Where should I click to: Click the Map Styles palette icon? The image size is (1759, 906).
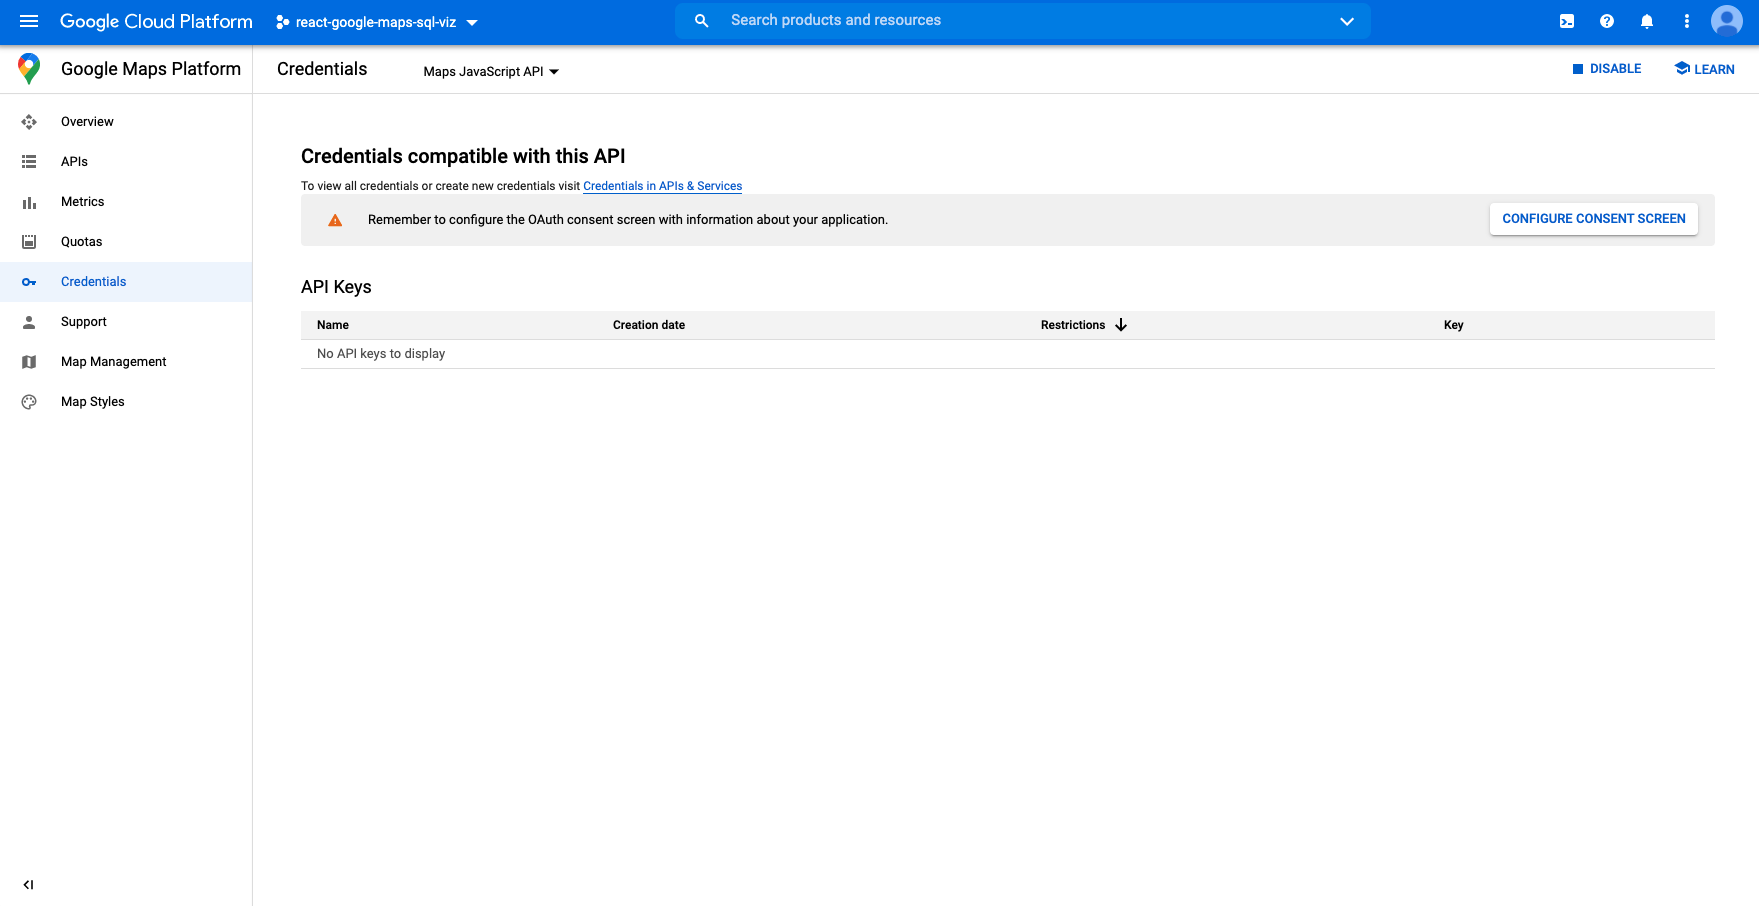point(29,402)
